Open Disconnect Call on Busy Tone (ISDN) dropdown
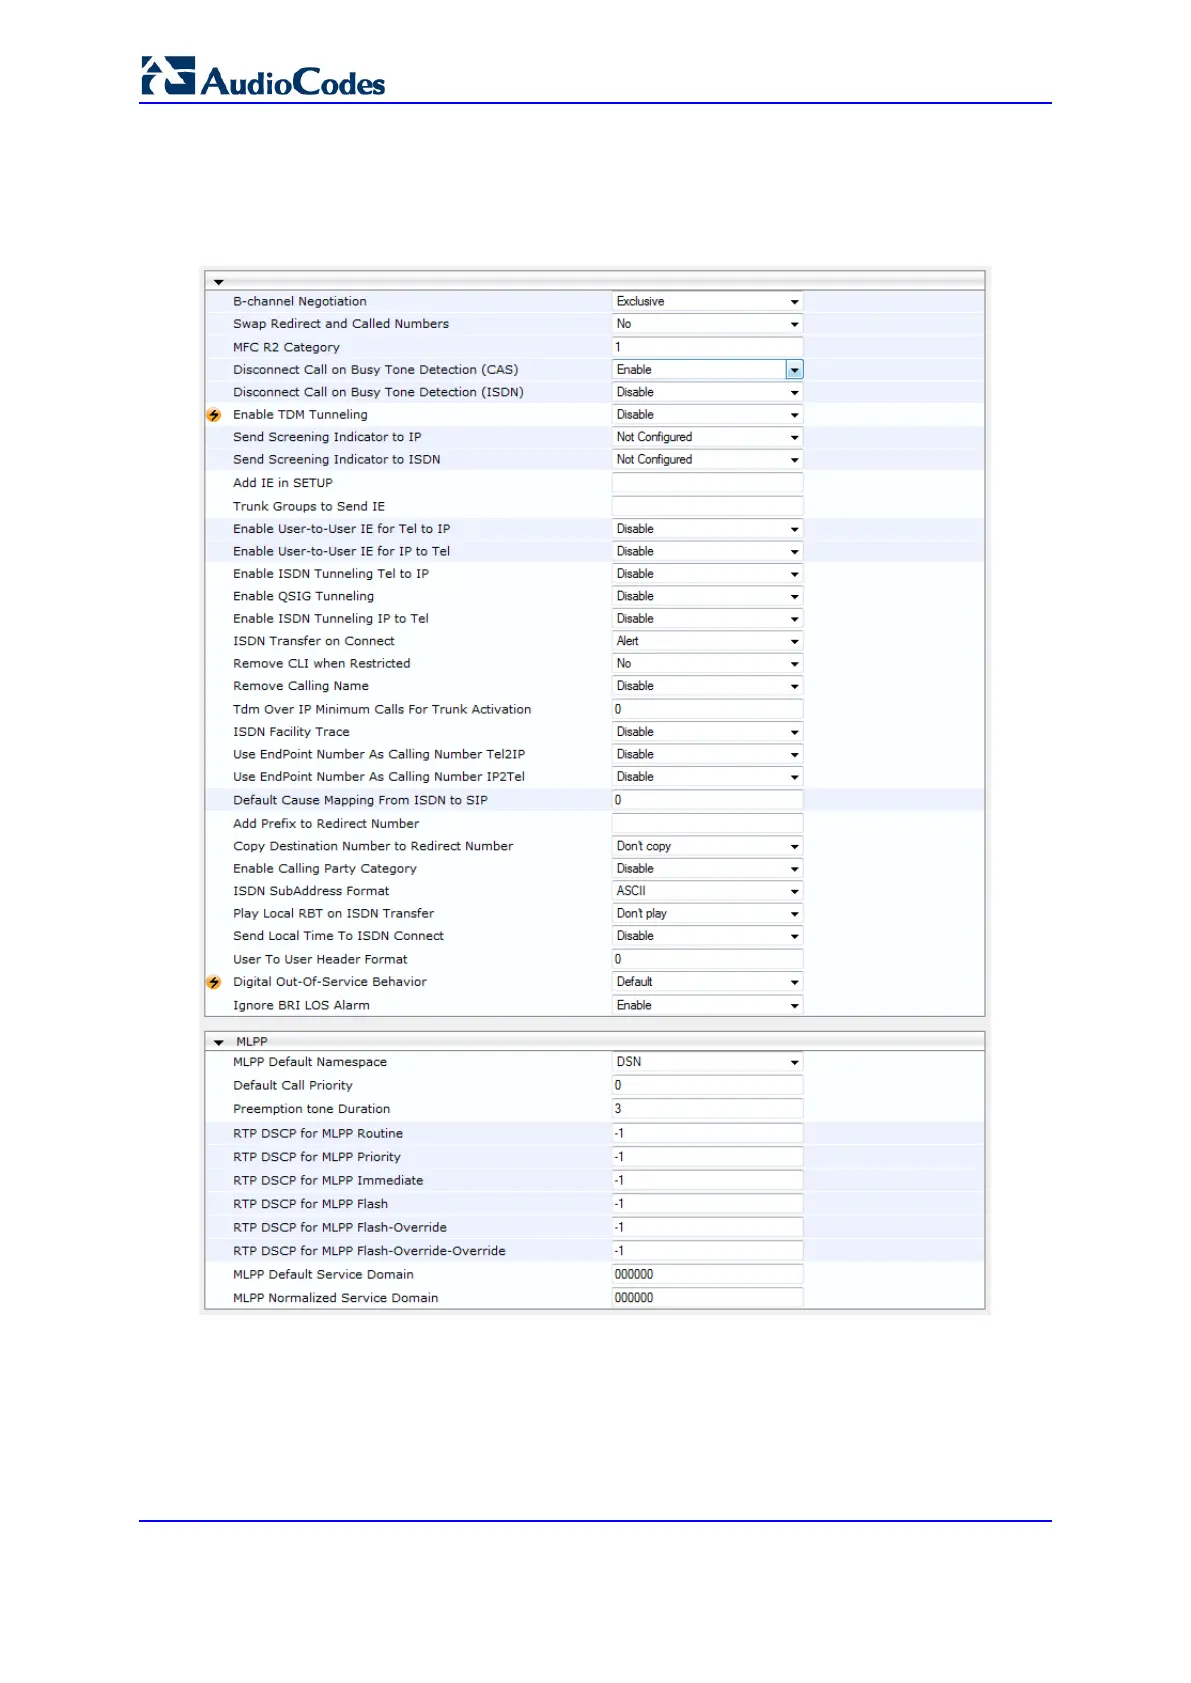The height and width of the screenshot is (1683, 1191). (707, 392)
